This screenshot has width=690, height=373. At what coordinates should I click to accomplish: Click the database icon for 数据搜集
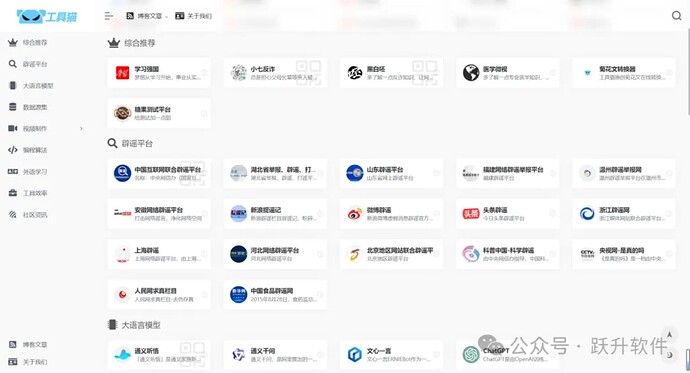[x=13, y=107]
